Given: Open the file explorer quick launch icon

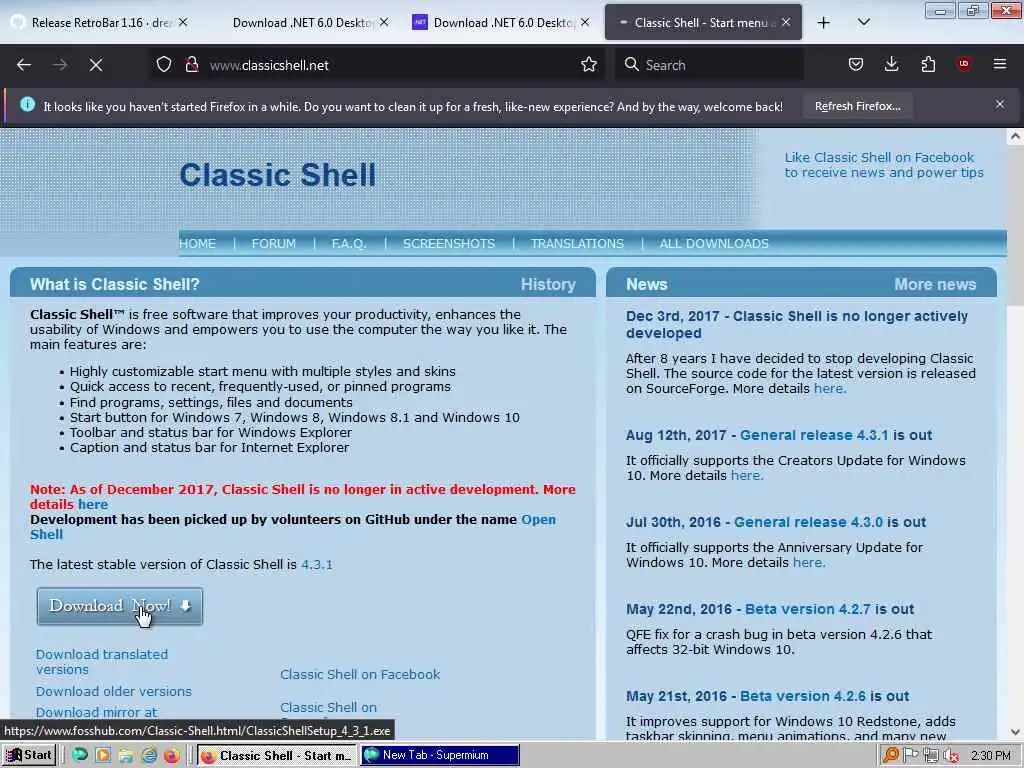Looking at the screenshot, I should (125, 756).
